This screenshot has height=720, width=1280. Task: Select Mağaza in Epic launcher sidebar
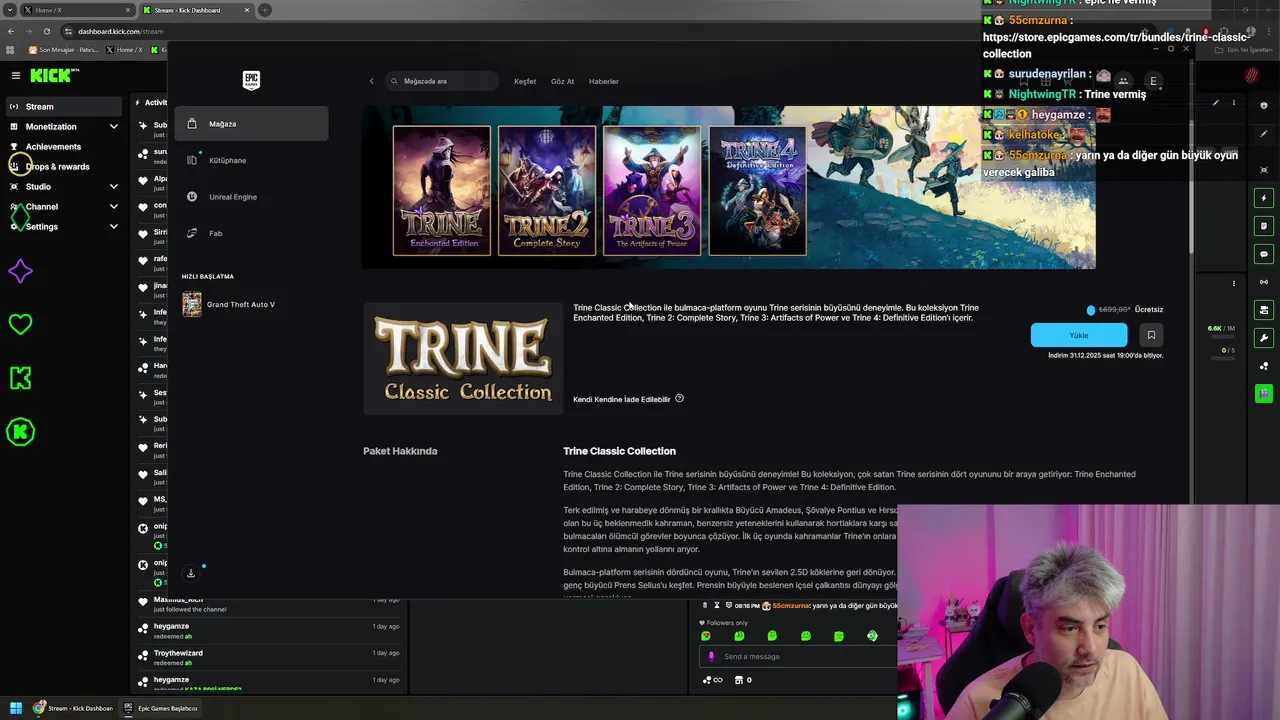coord(251,124)
